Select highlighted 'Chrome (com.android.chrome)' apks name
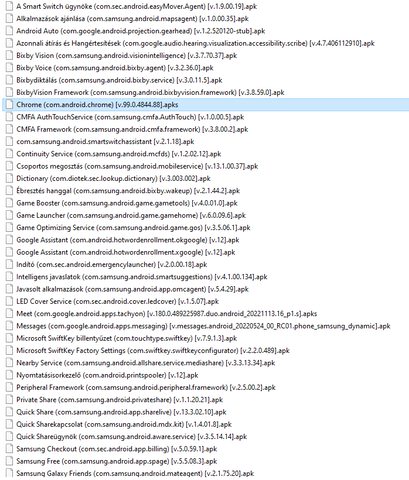Viewport: 409px width, 480px height. click(97, 105)
